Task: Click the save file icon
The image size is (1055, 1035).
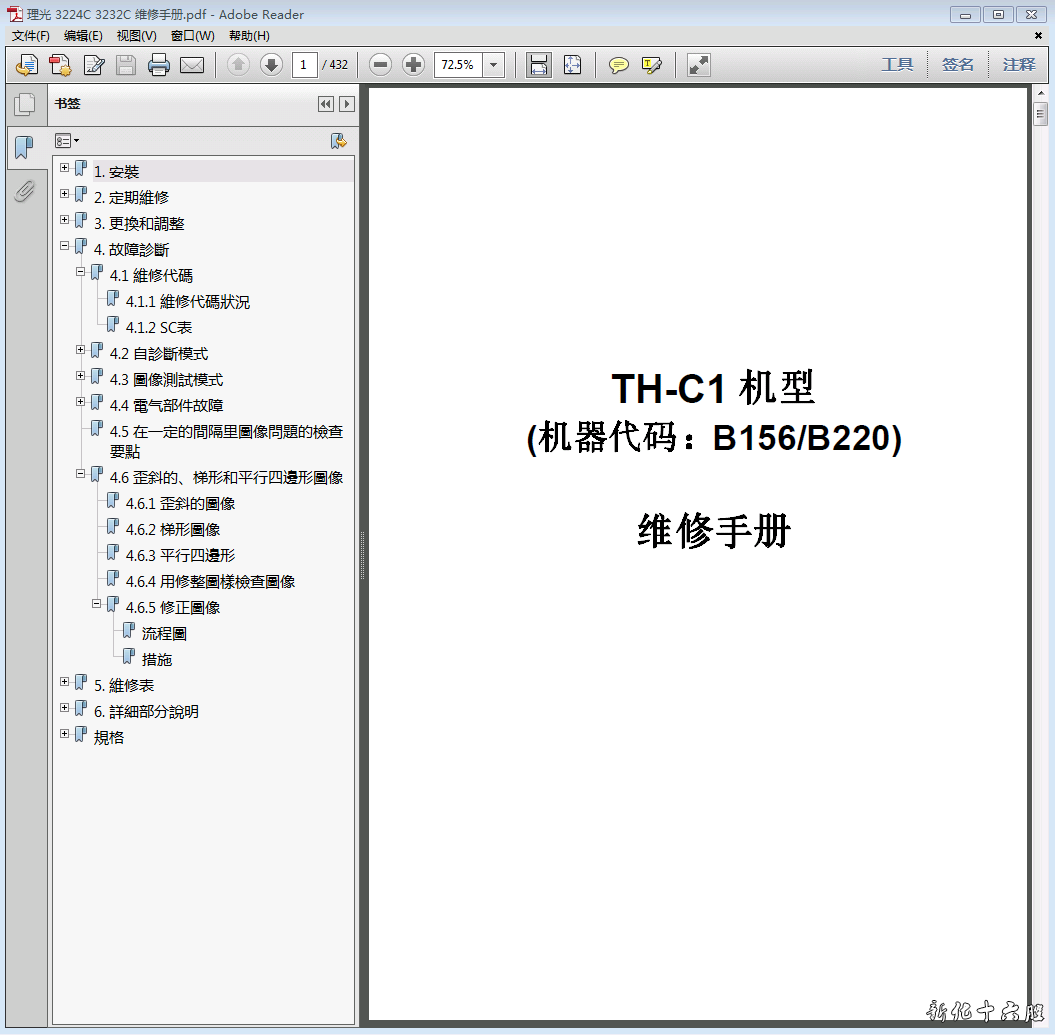Action: click(x=126, y=65)
